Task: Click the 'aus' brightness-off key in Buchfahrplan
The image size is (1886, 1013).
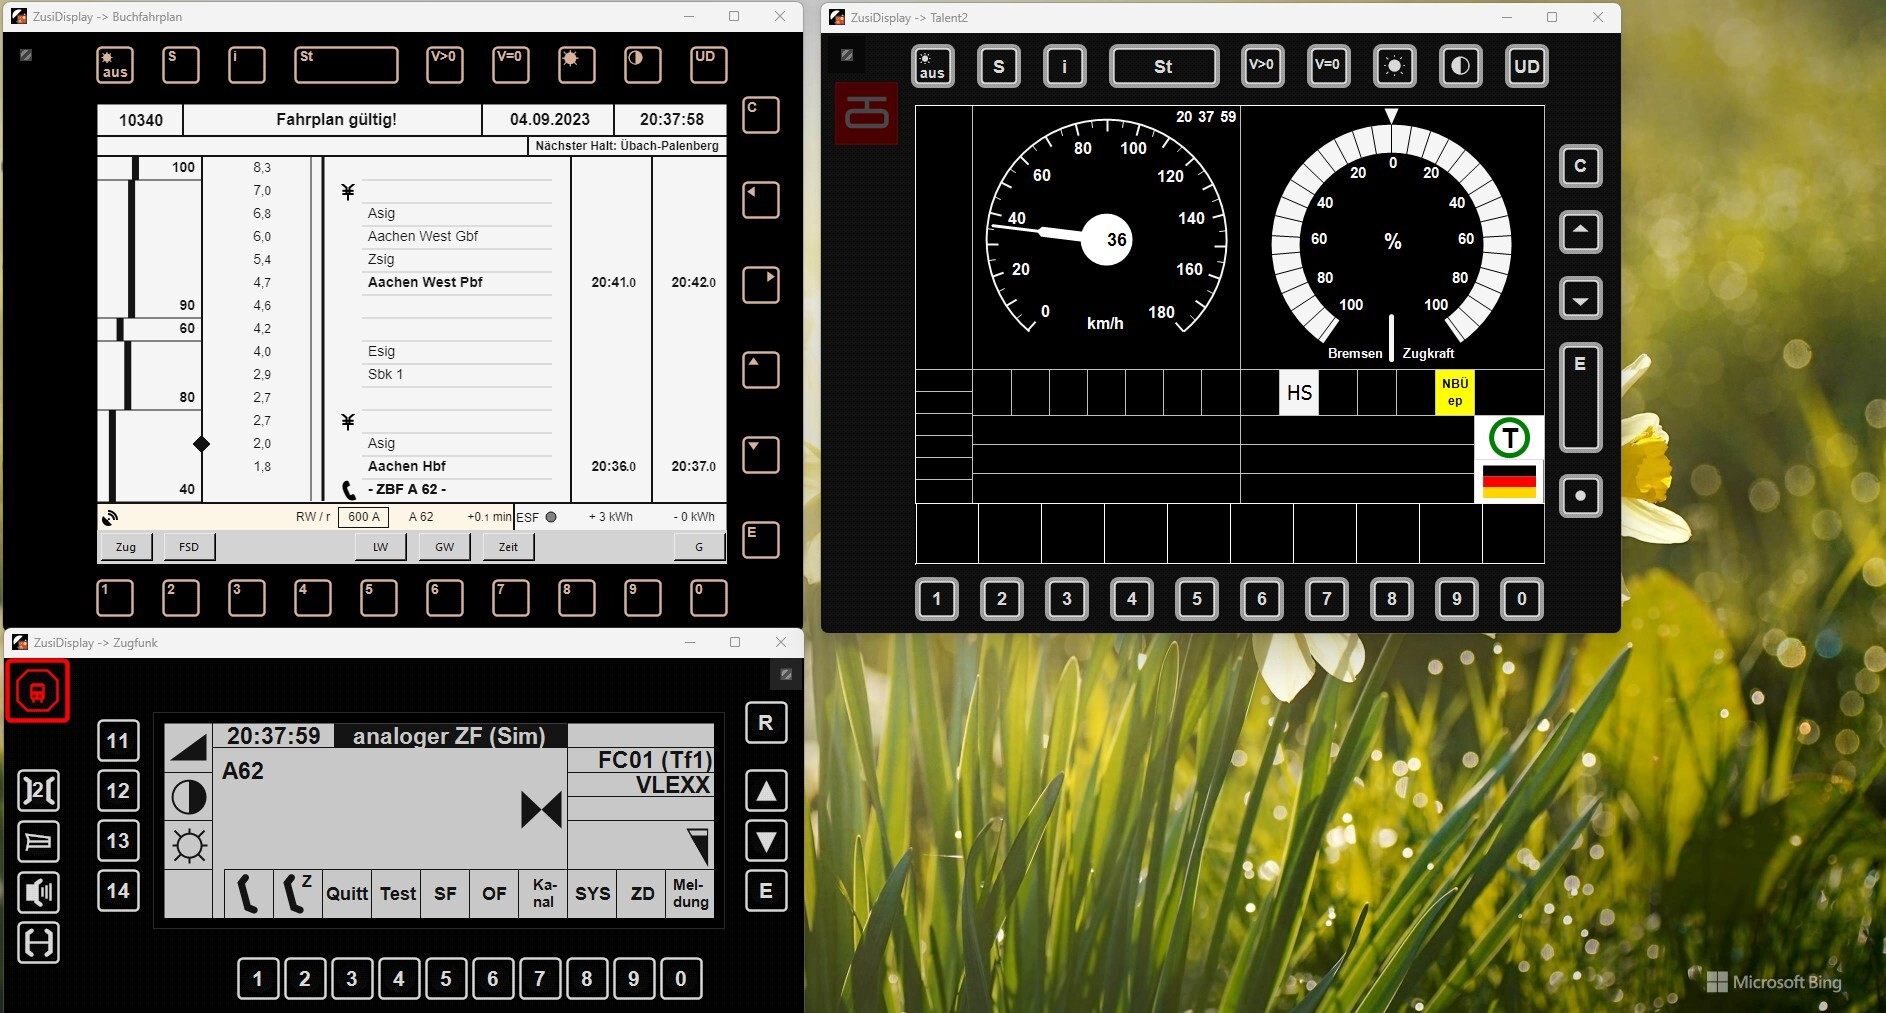Action: pyautogui.click(x=115, y=65)
